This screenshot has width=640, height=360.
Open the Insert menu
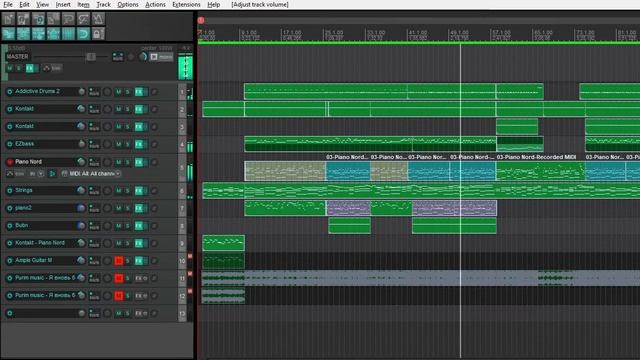point(63,4)
